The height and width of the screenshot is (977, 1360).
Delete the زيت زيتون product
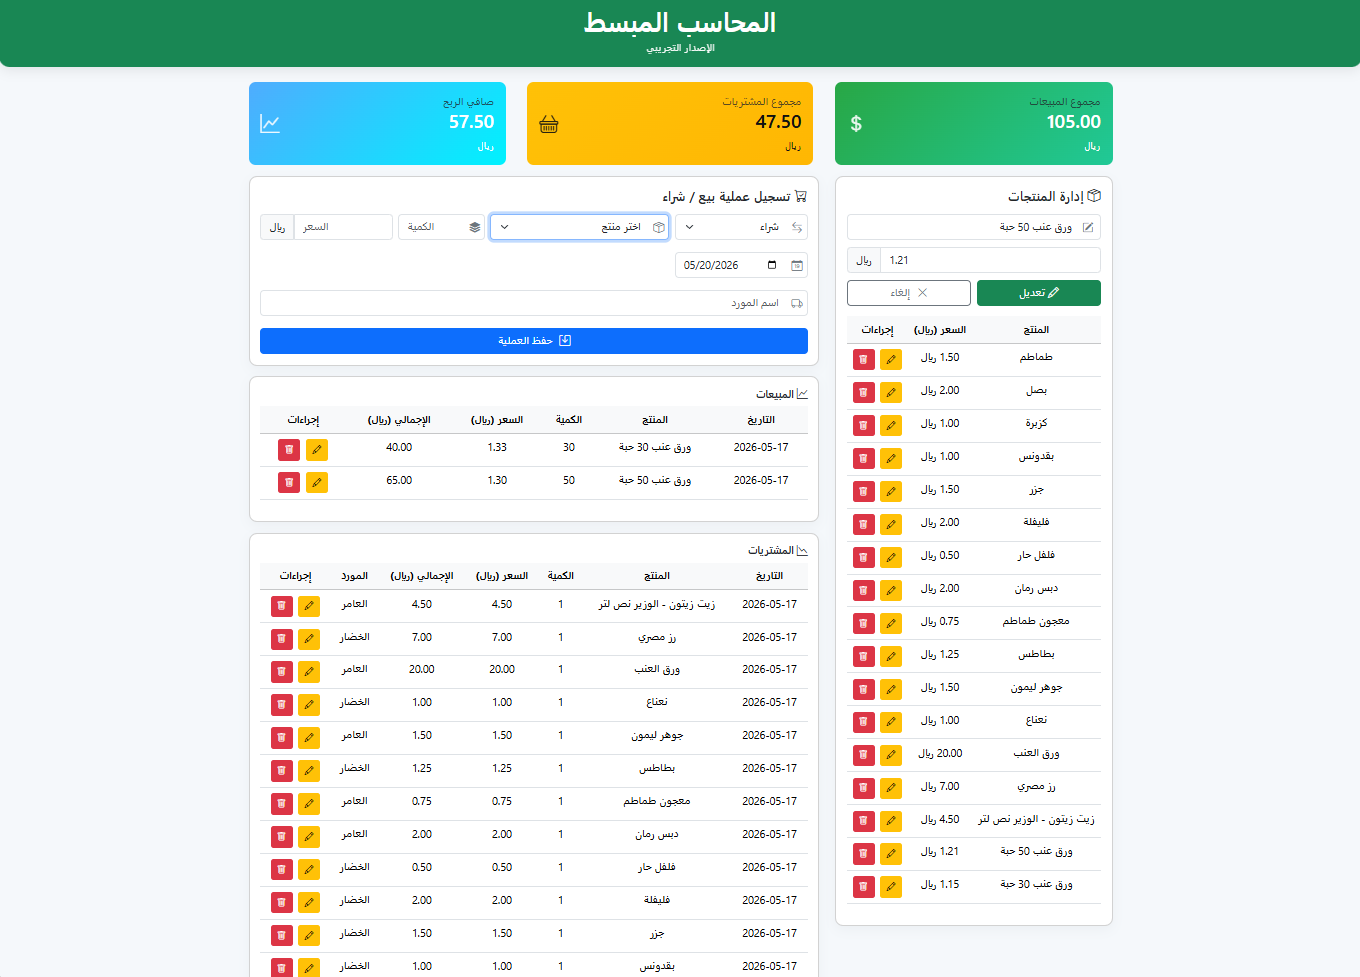864,821
